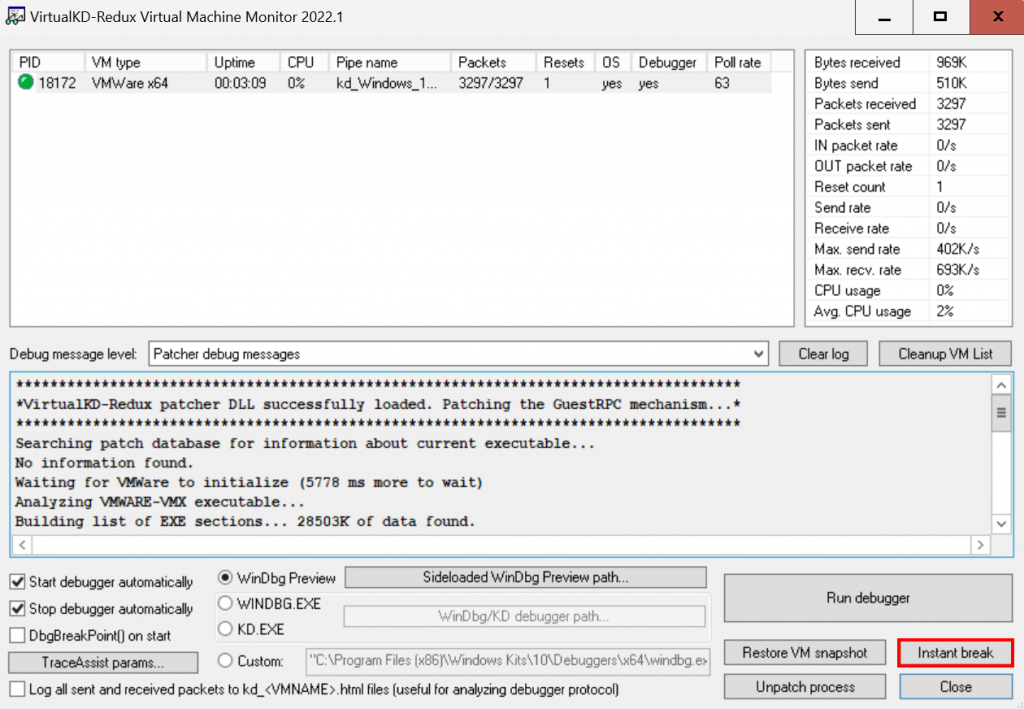The width and height of the screenshot is (1024, 709).
Task: Click the Run debugger button
Action: pyautogui.click(x=868, y=598)
